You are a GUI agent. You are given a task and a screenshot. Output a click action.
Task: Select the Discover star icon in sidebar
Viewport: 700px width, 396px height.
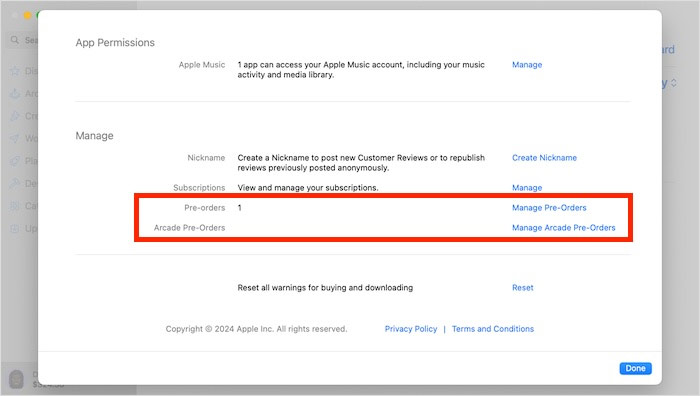click(x=15, y=71)
